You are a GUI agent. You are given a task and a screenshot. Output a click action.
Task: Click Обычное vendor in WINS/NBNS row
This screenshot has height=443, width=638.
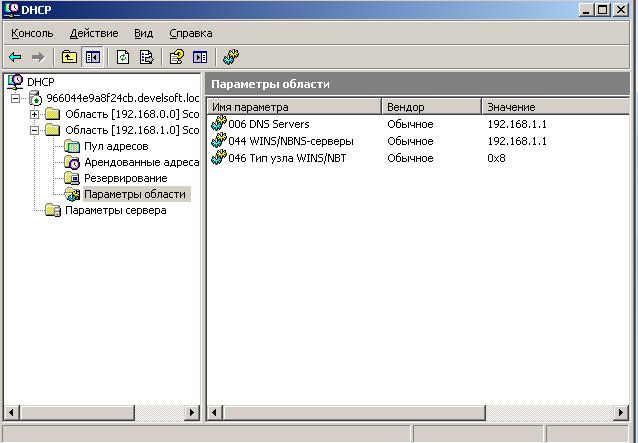pyautogui.click(x=410, y=141)
